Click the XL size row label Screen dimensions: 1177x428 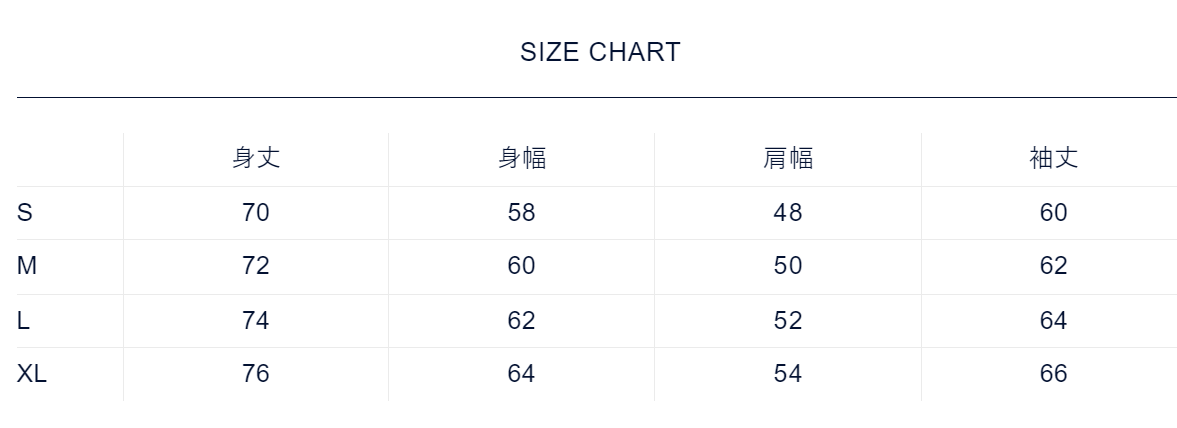click(x=32, y=374)
